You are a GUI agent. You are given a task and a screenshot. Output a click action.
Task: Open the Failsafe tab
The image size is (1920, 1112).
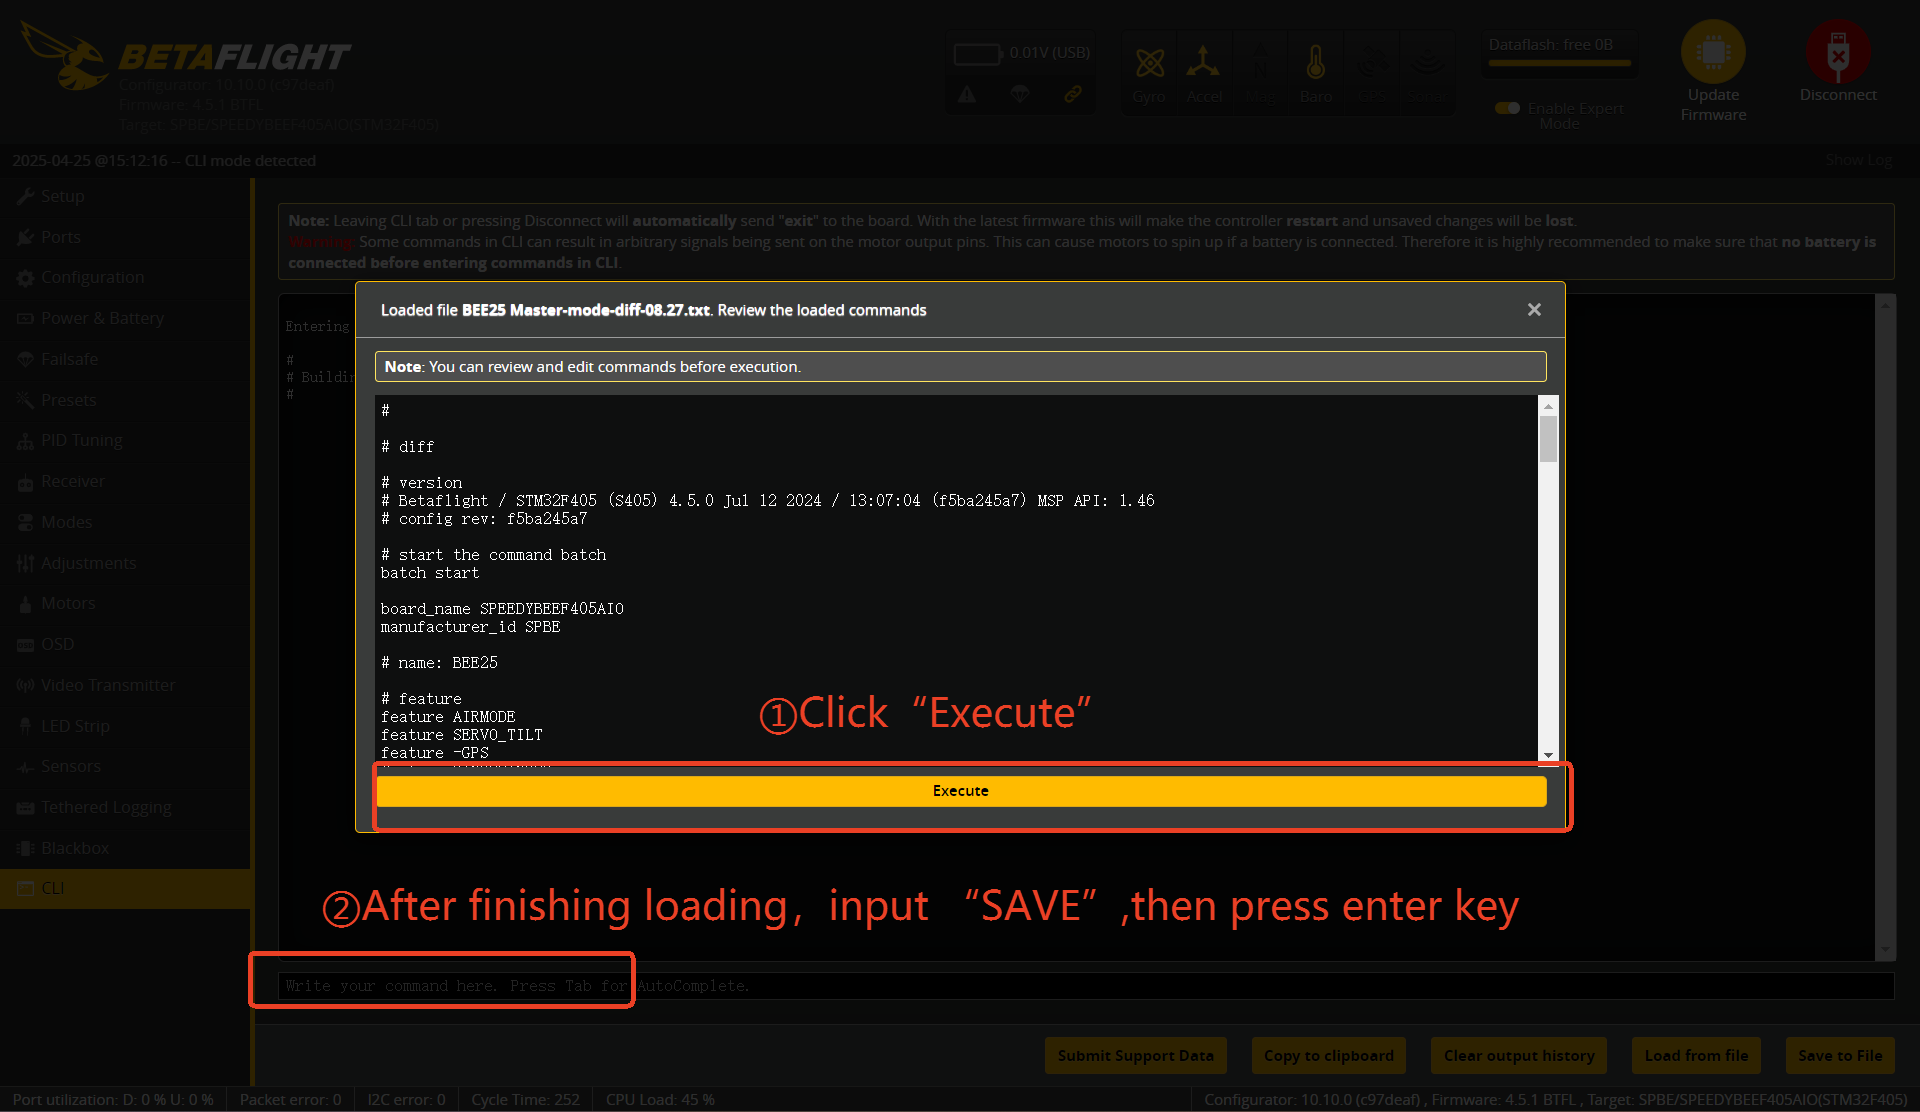click(x=125, y=359)
